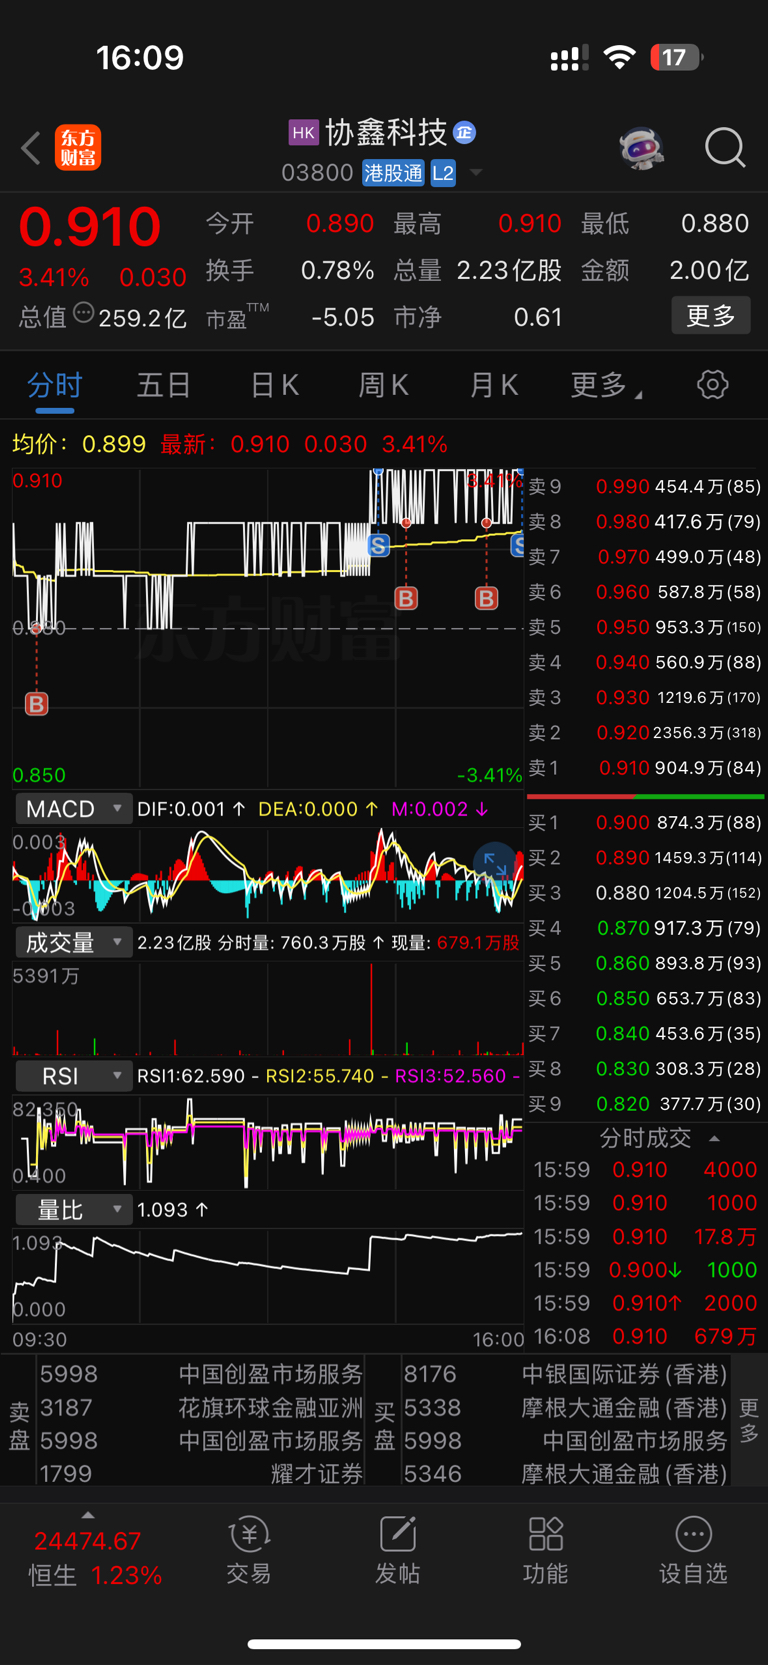Tap the 换手 0.78% value
769x1665 pixels.
point(337,271)
